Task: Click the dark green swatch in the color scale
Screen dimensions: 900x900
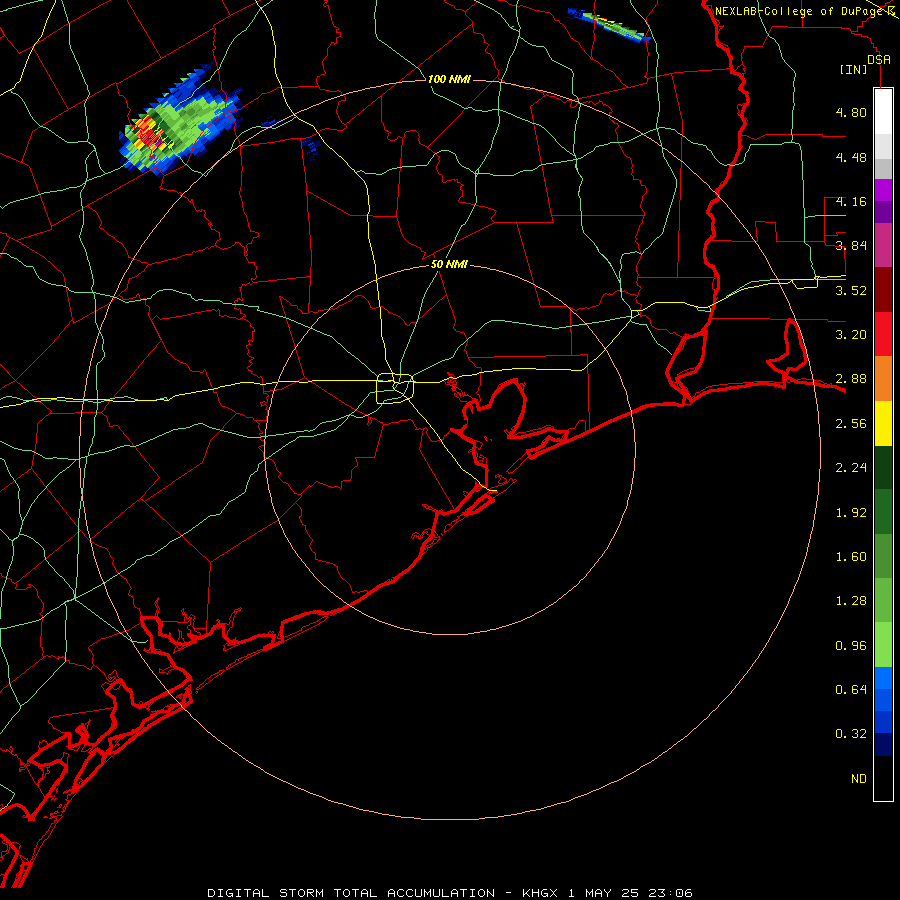Action: [x=883, y=467]
